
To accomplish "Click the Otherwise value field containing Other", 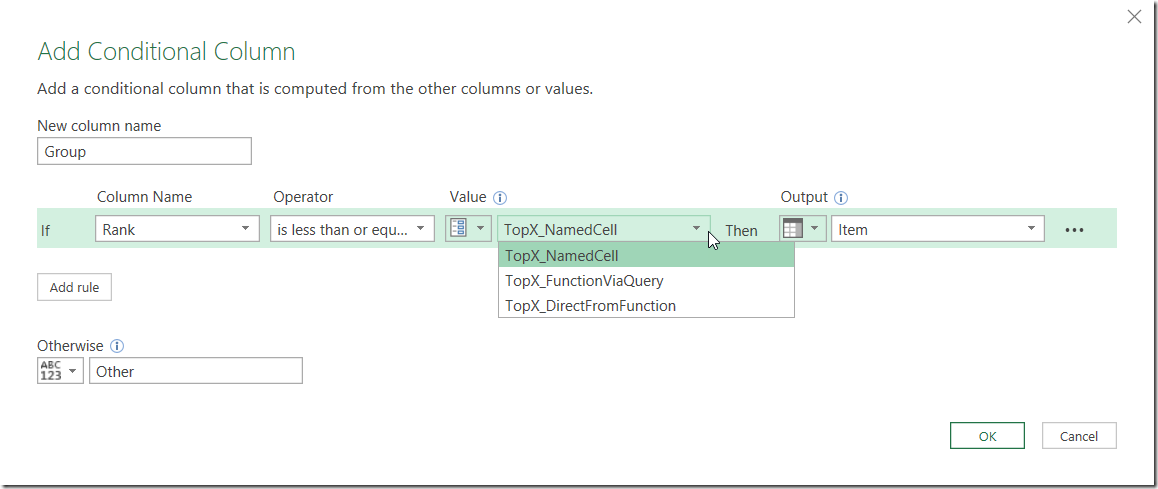I will click(196, 371).
